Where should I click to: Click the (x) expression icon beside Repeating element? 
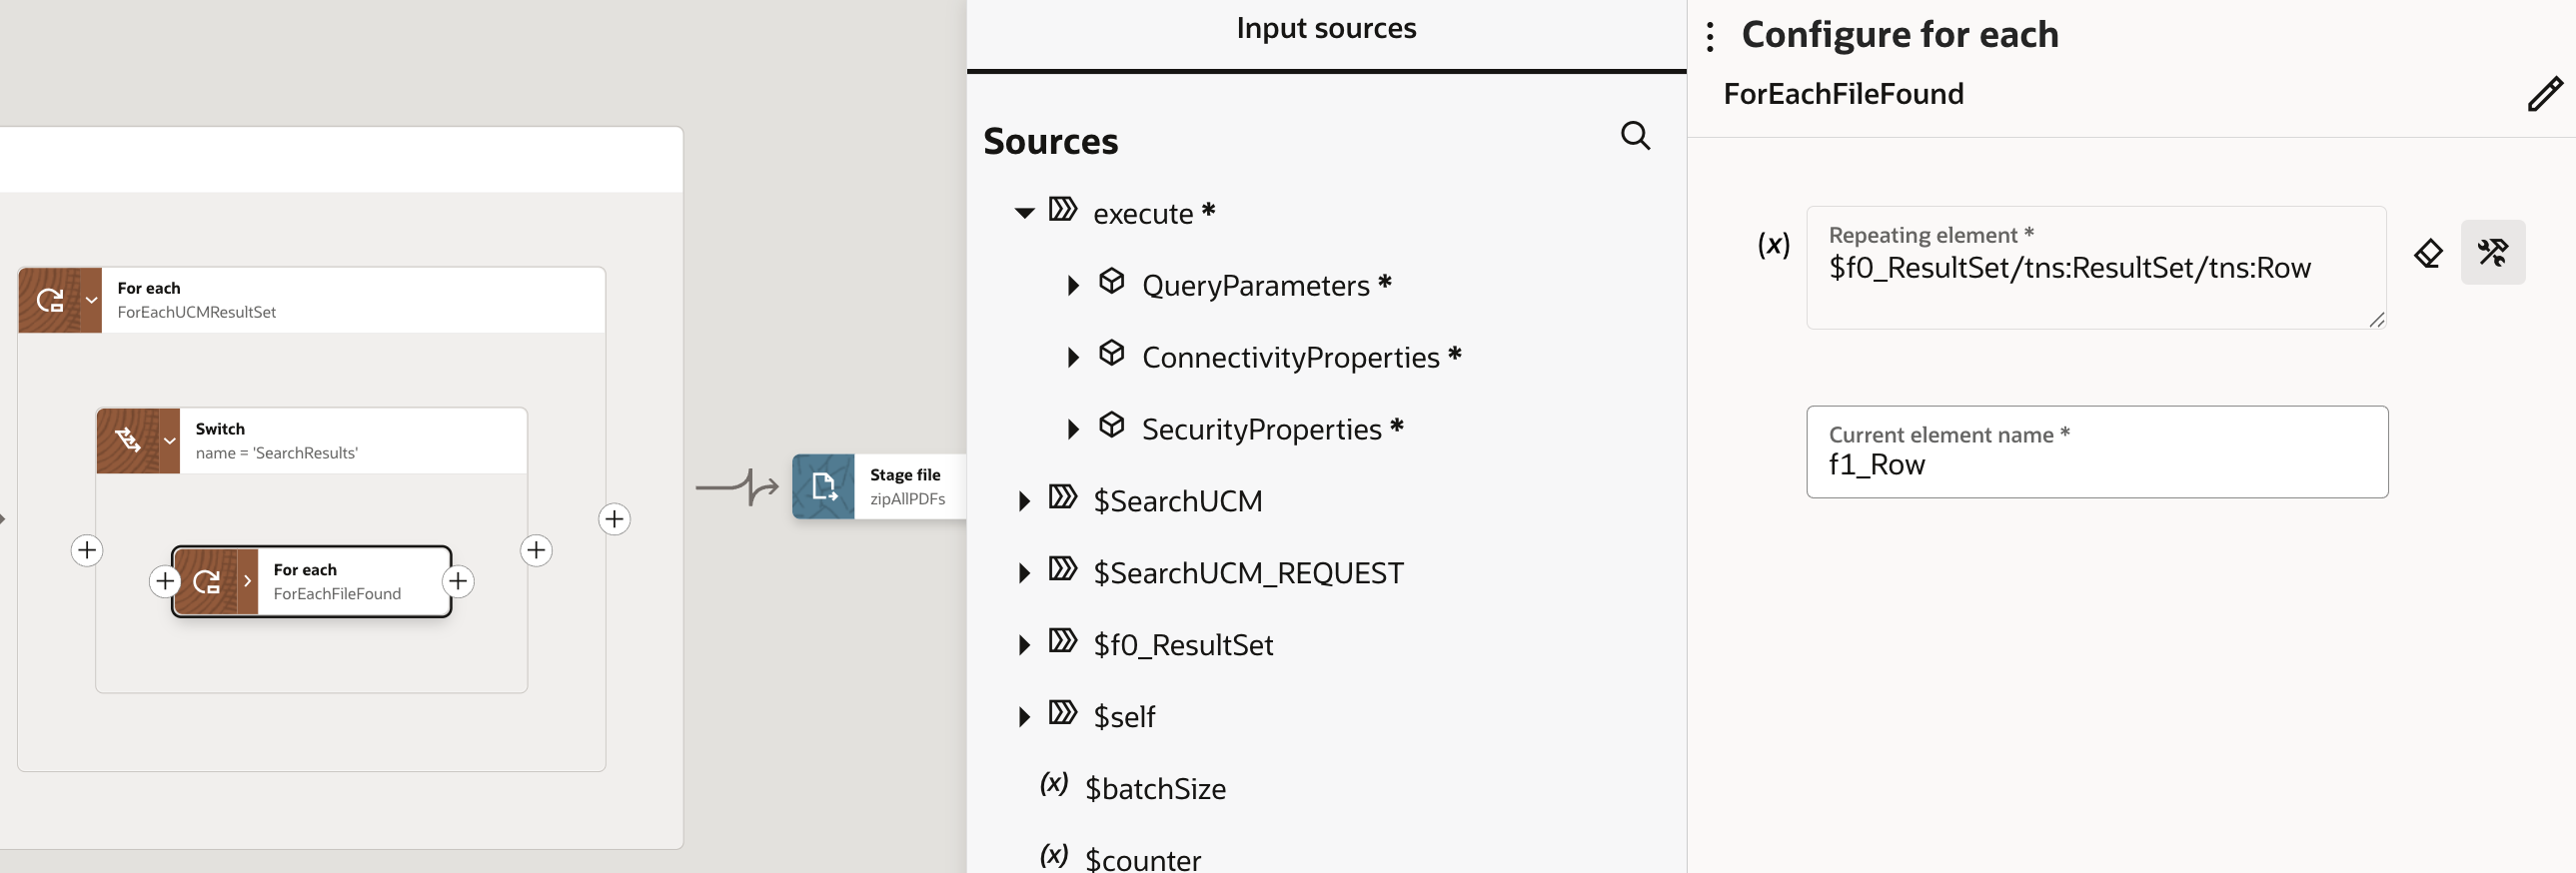1773,244
